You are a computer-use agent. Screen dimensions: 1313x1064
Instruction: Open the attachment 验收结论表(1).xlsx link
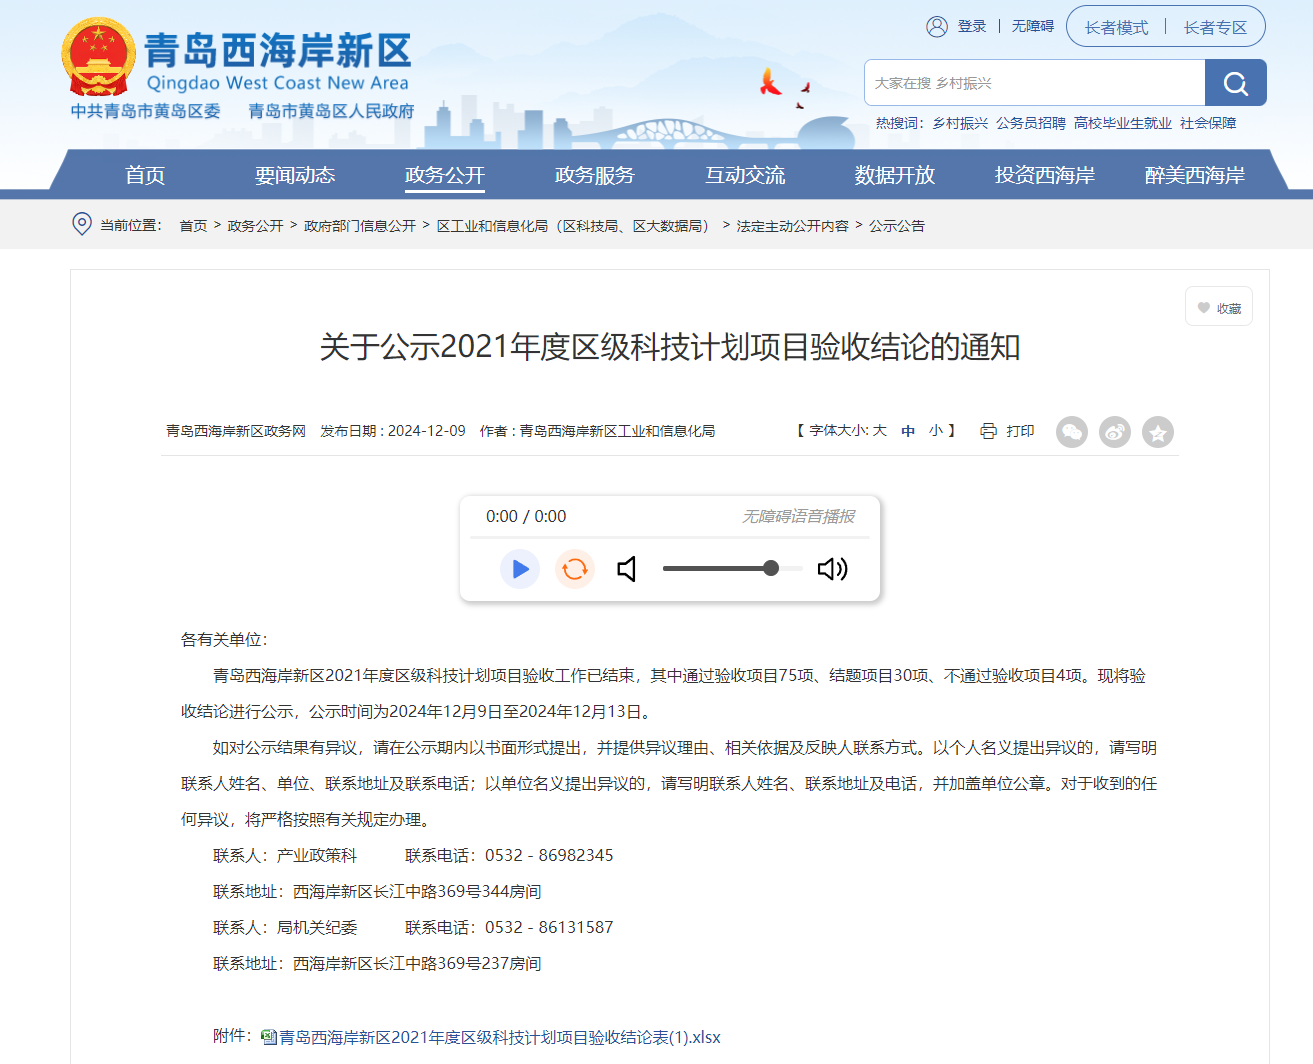pos(500,1038)
